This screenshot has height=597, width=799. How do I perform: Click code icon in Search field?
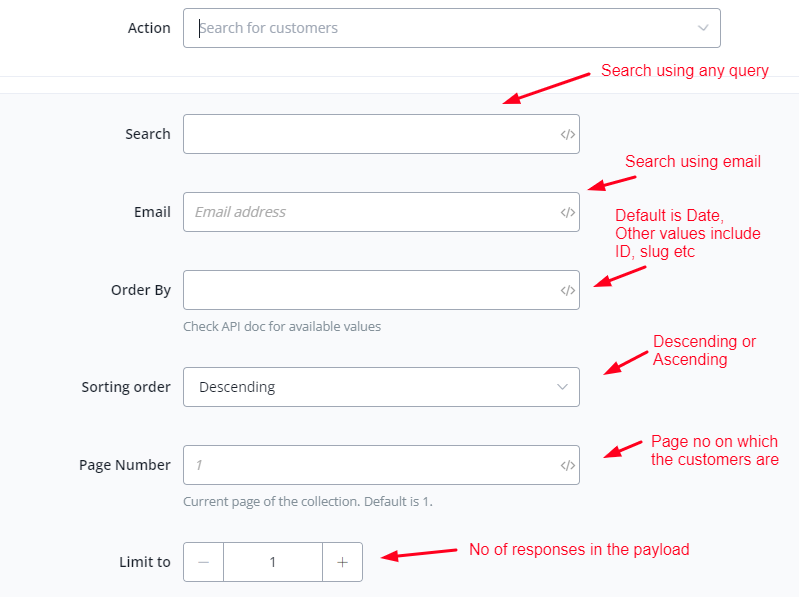(567, 134)
